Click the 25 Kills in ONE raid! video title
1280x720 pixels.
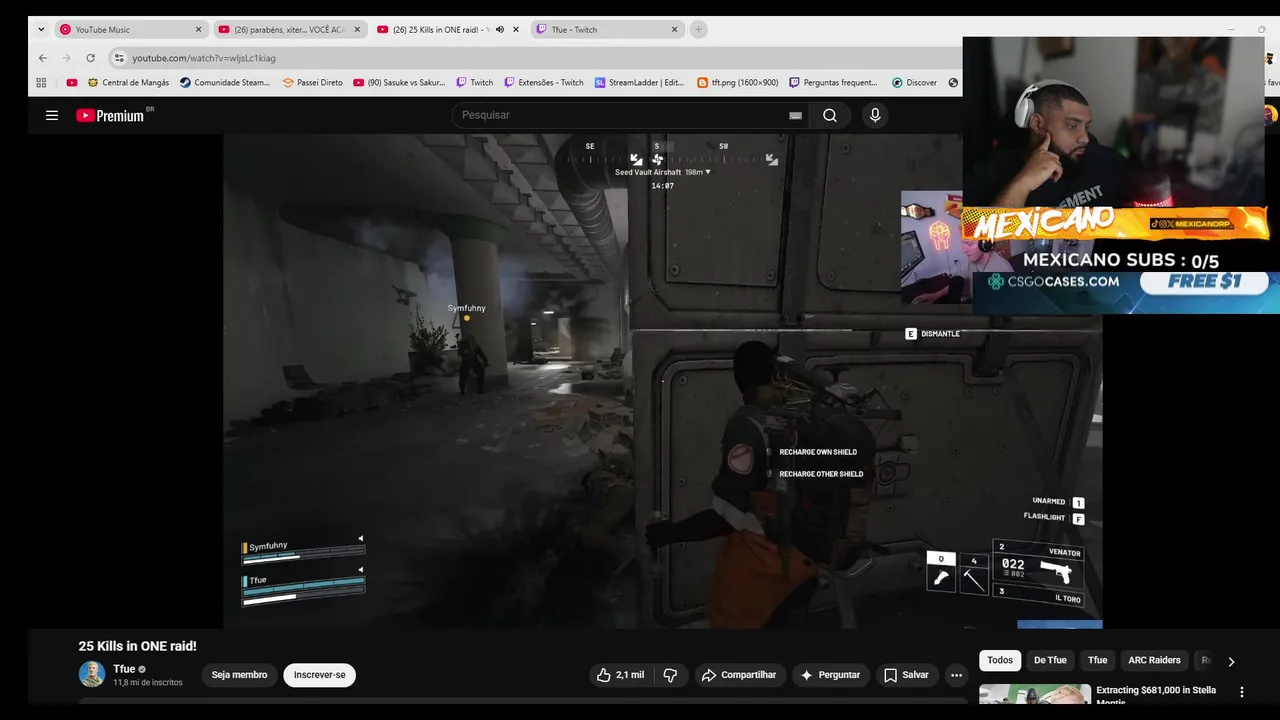click(x=138, y=646)
